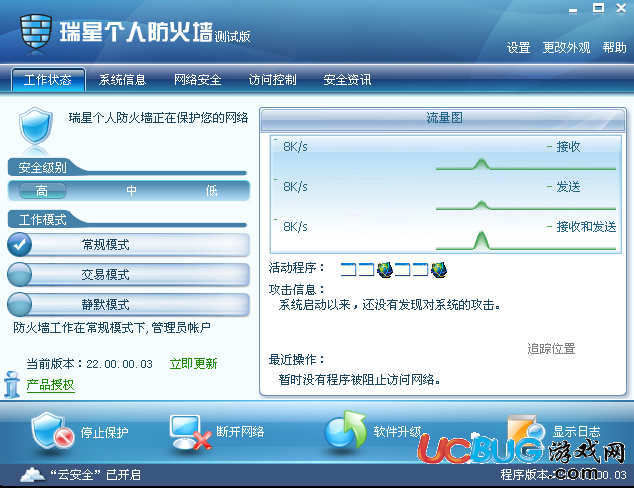Image resolution: width=634 pixels, height=488 pixels.
Task: Click the 追踪位置 button
Action: click(x=551, y=349)
